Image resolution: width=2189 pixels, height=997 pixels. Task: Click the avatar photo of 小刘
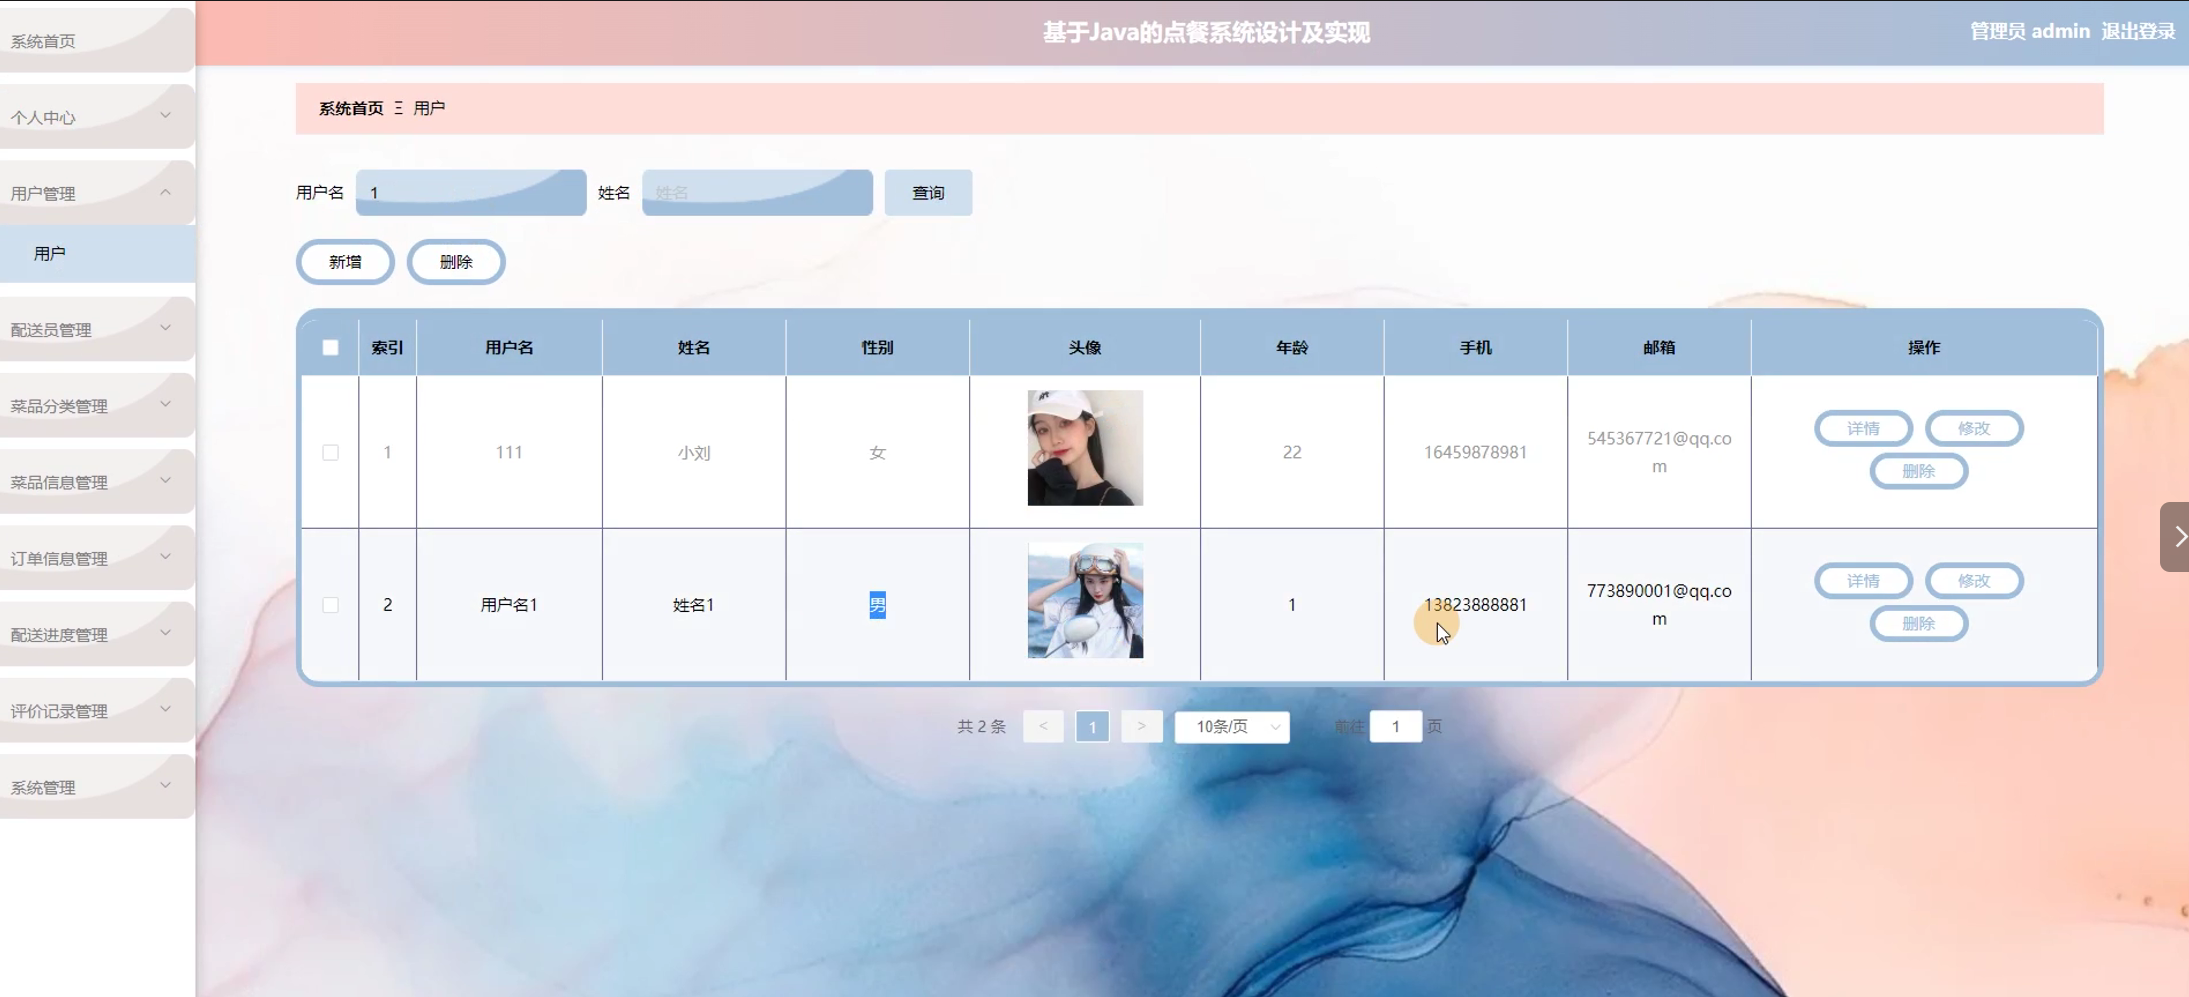point(1085,448)
